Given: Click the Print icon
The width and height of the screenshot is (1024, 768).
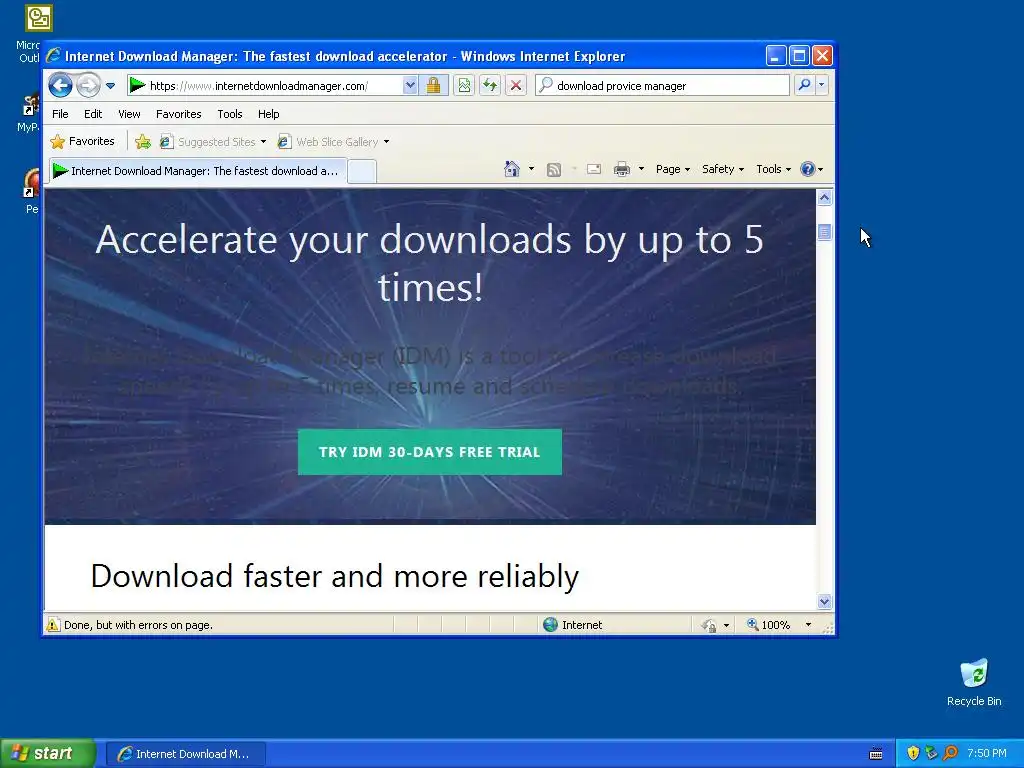Looking at the screenshot, I should 622,169.
